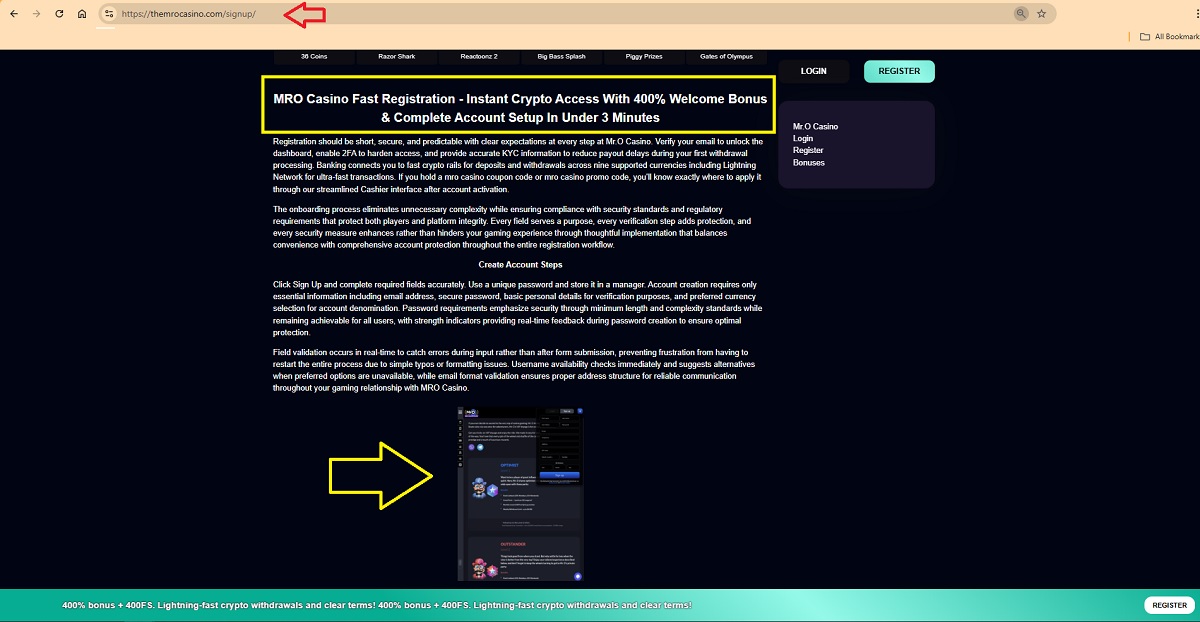The image size is (1200, 622).
Task: Open the Bonuses link in sidebar
Action: pos(809,162)
